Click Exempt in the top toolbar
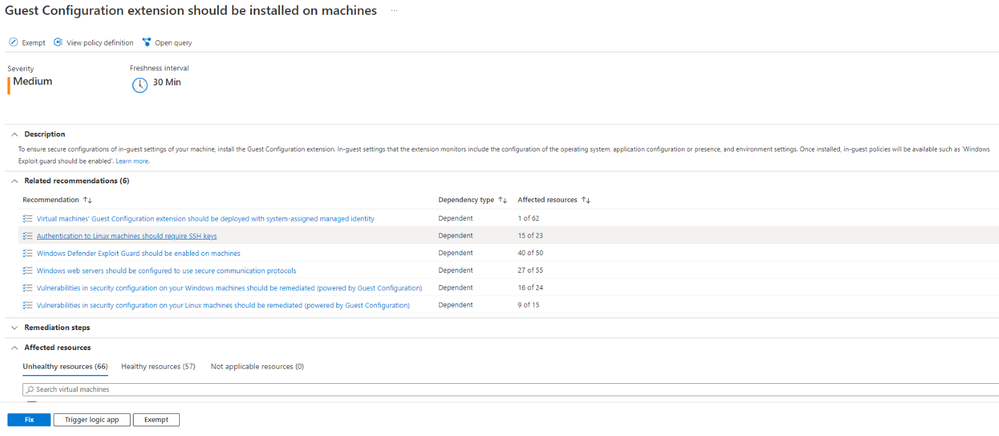Viewport: 999px width, 436px height. (27, 43)
